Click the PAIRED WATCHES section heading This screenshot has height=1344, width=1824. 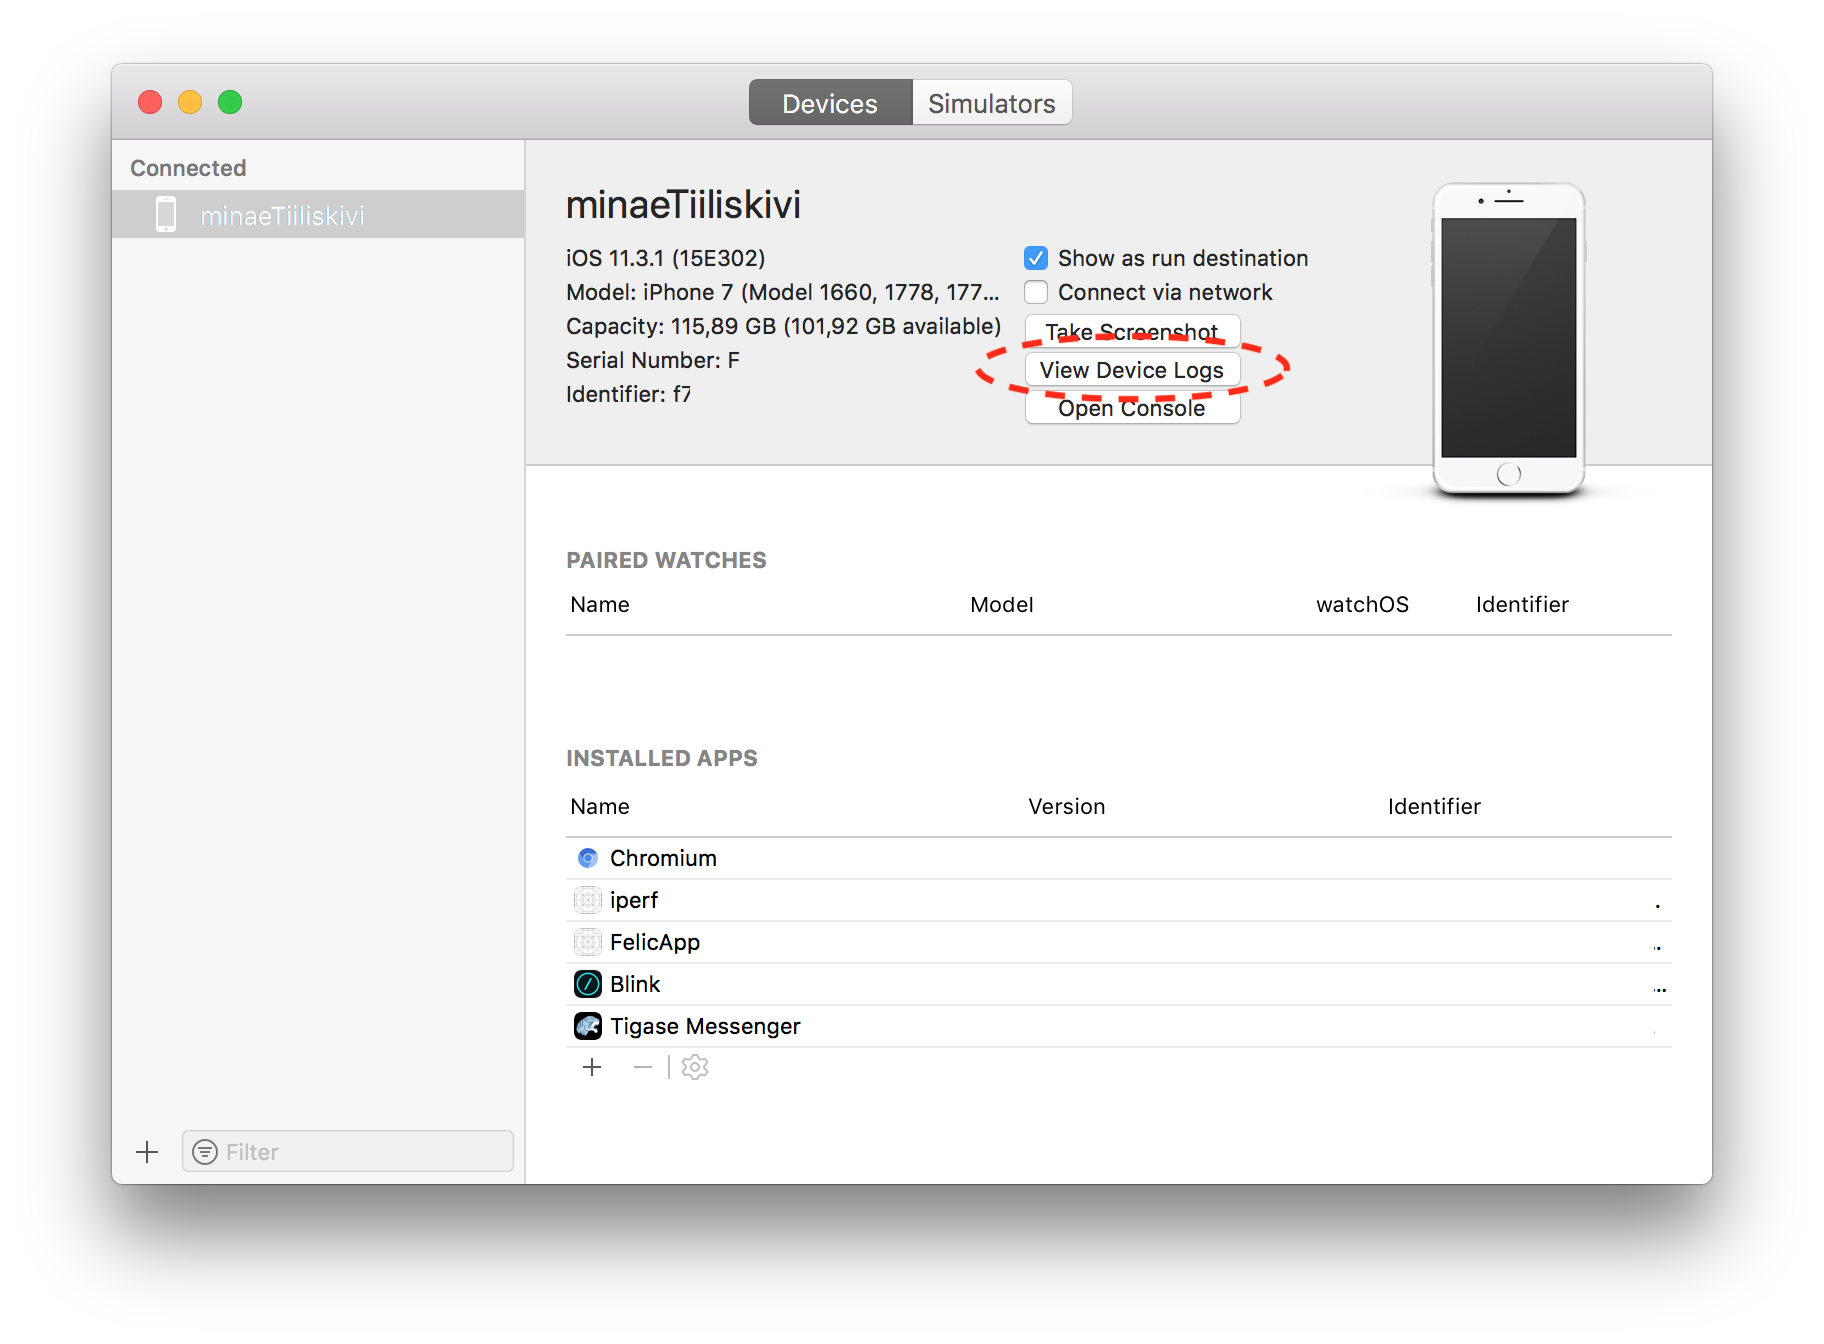(666, 560)
